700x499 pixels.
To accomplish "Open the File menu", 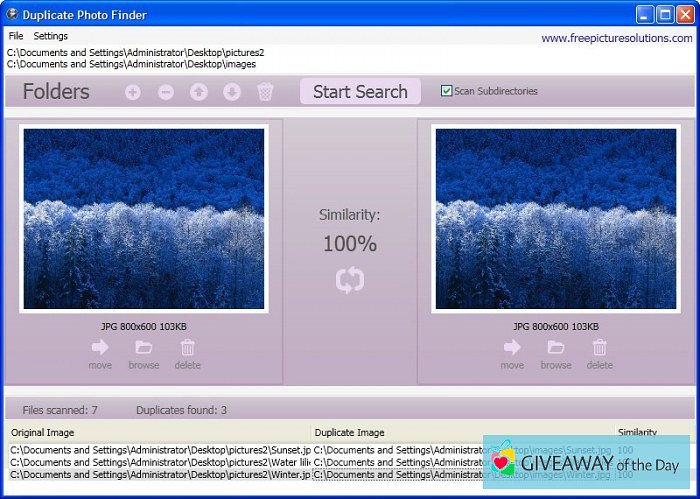I will (16, 36).
